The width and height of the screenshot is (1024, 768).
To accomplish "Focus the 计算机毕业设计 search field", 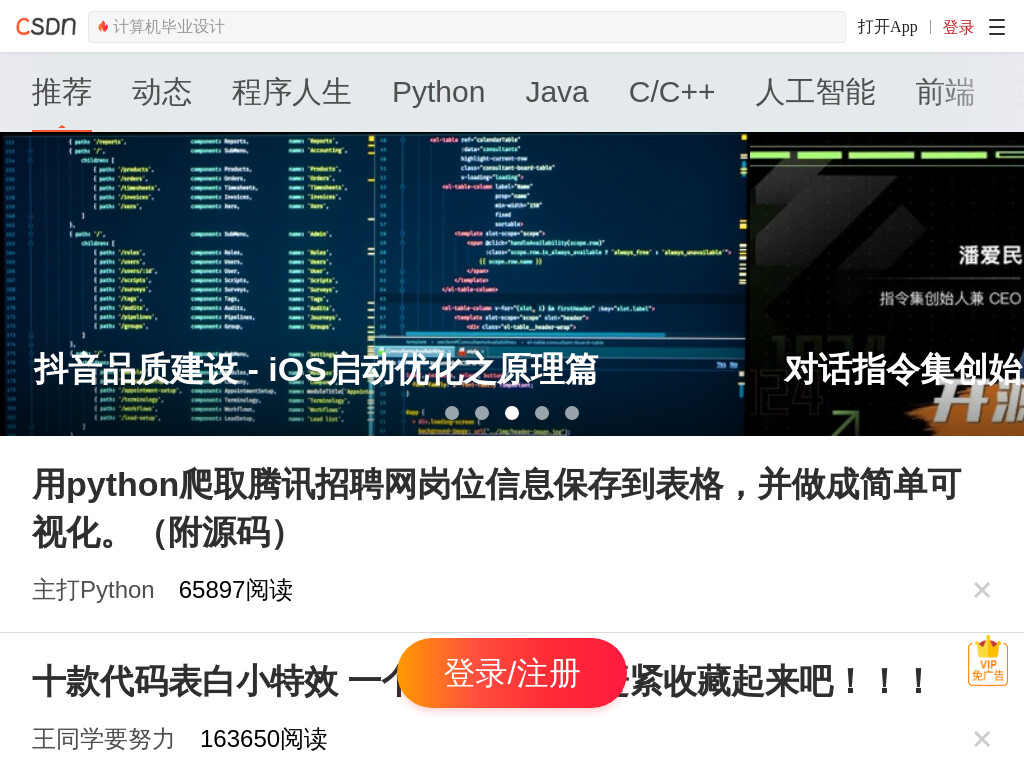I will 467,27.
